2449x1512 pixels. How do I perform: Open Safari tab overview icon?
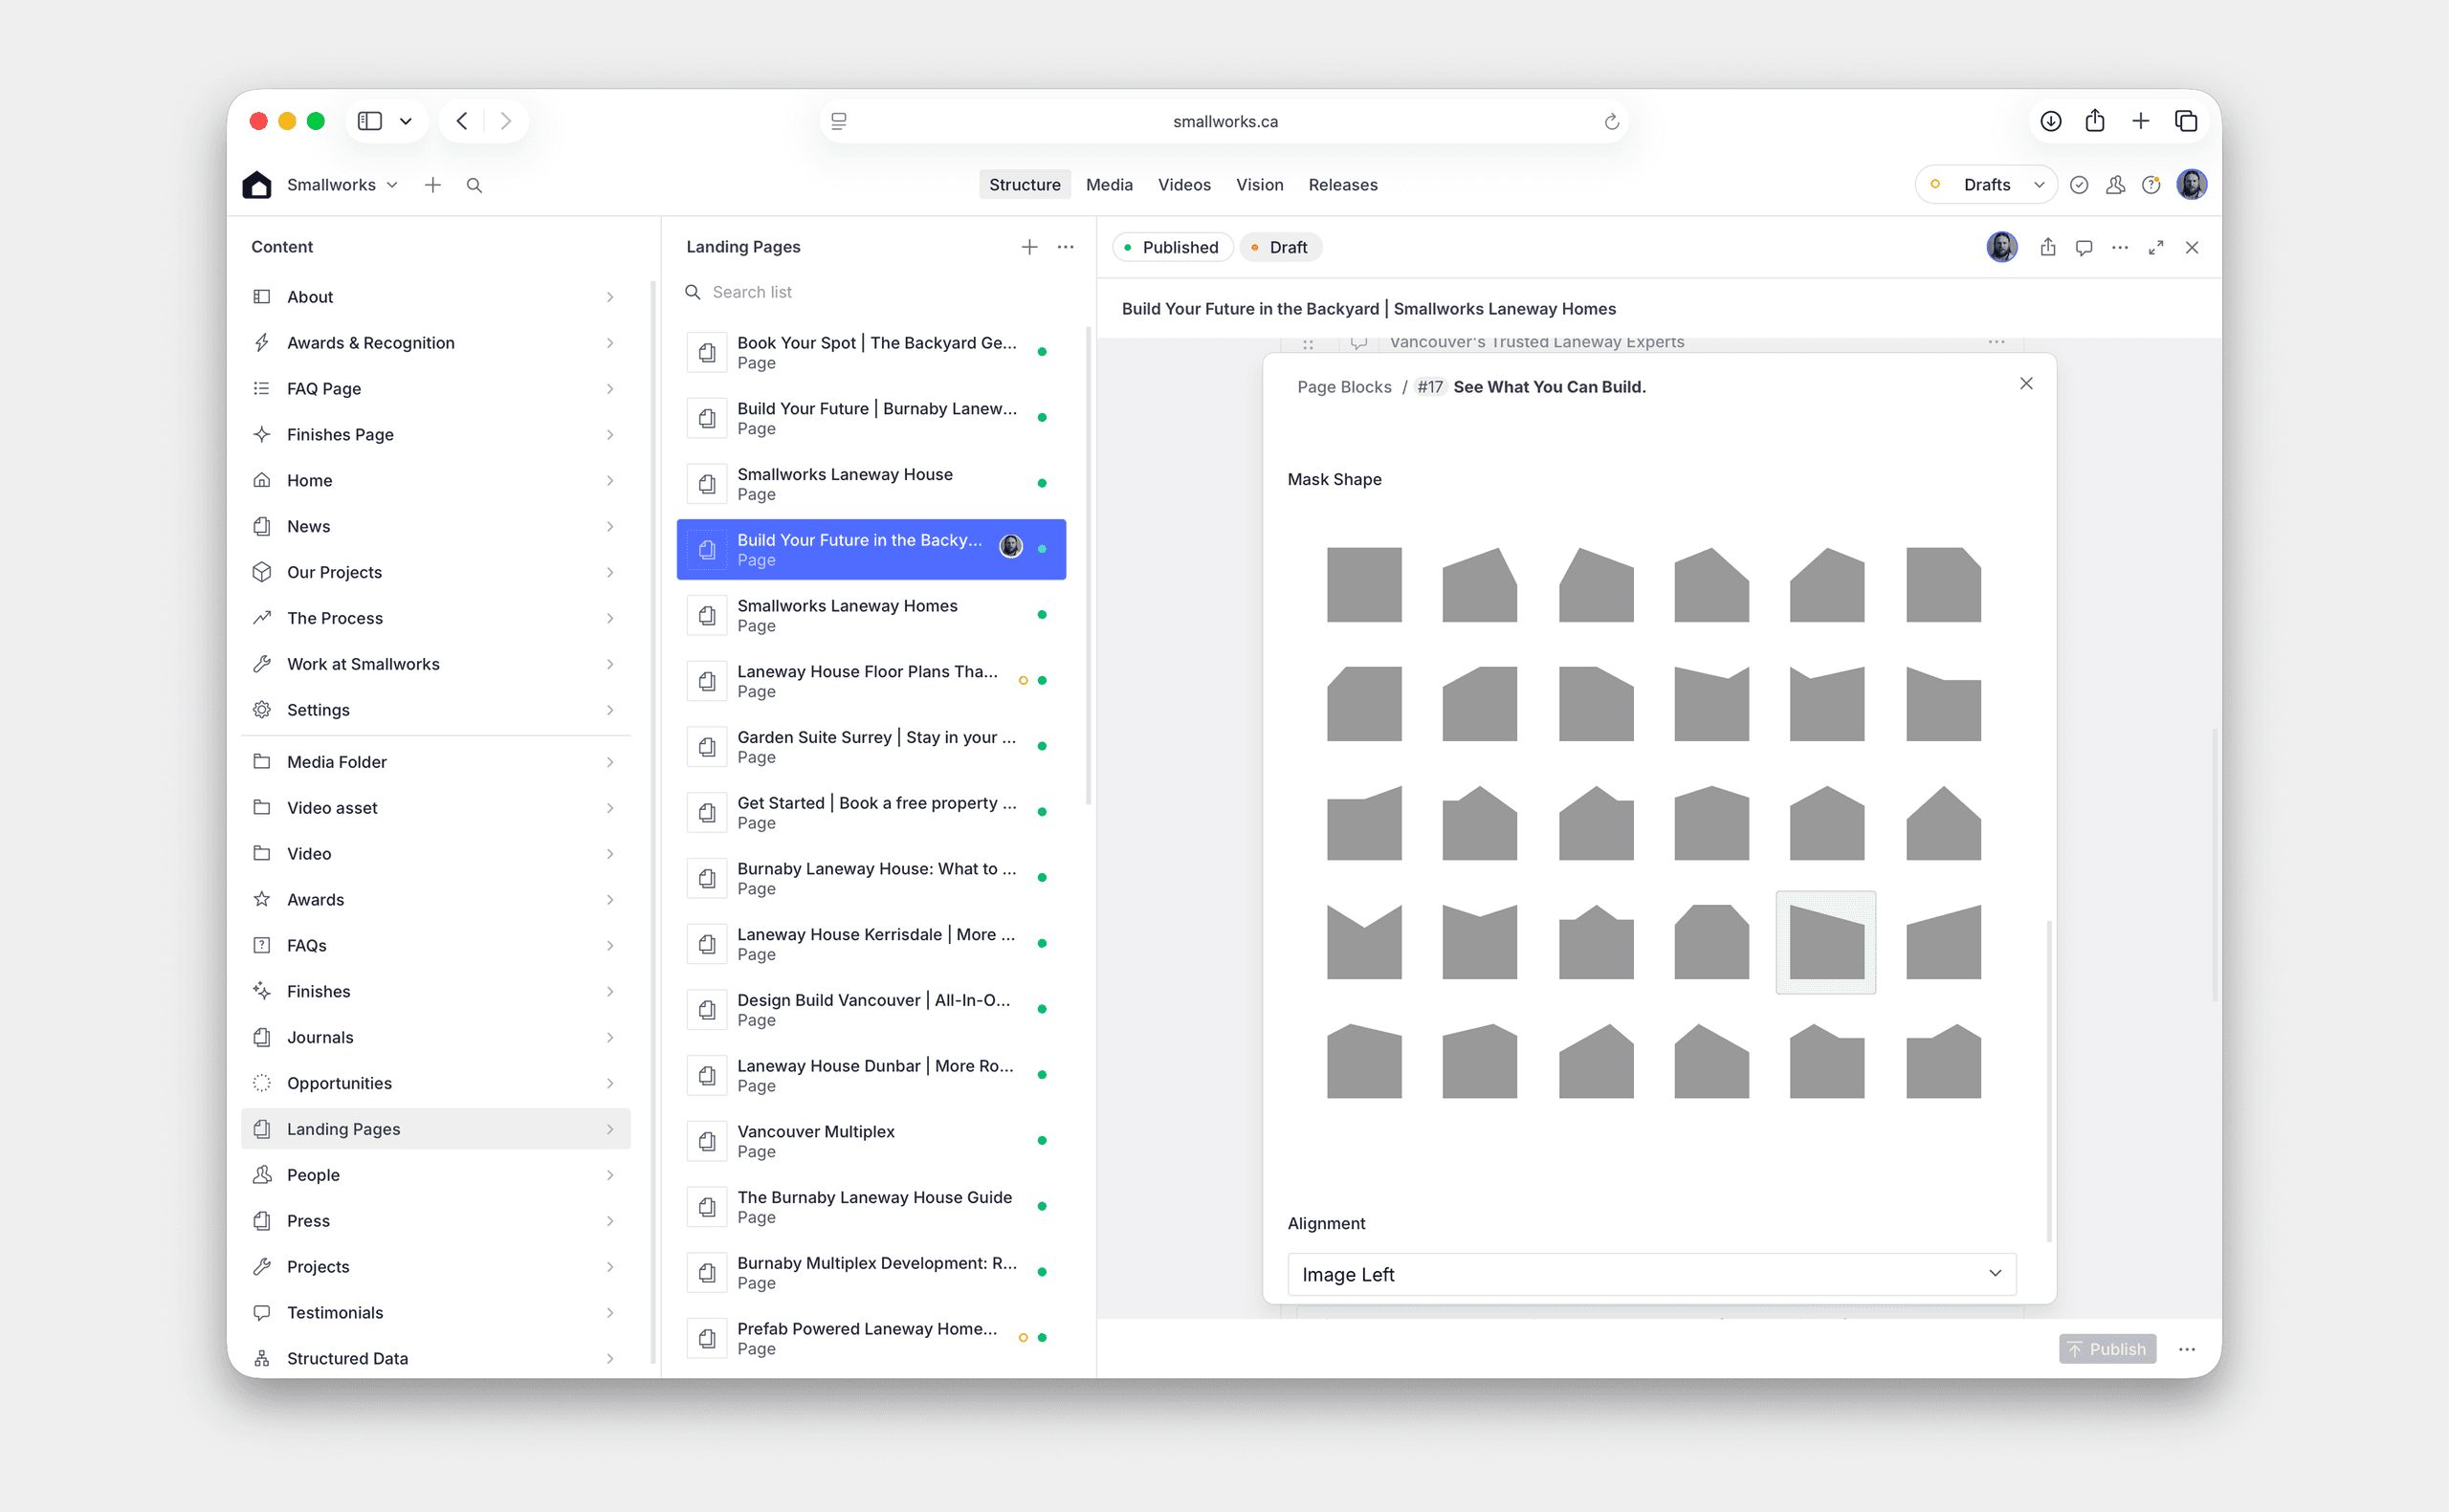pos(2186,121)
